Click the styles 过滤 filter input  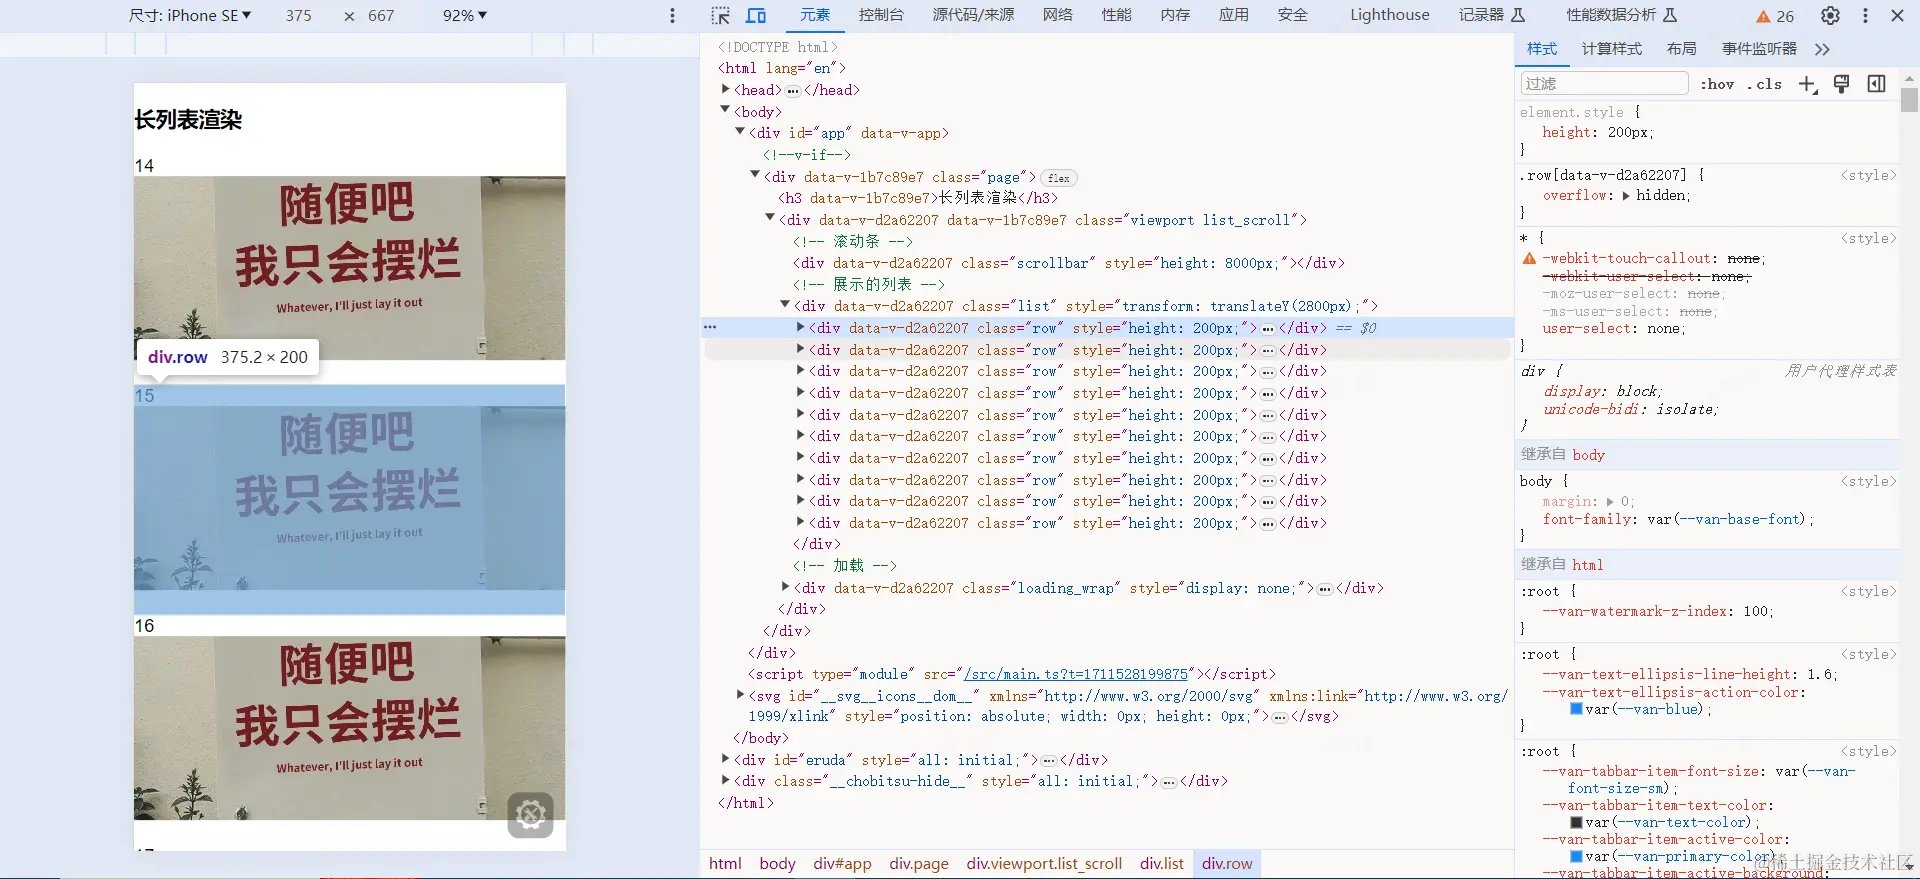point(1604,84)
